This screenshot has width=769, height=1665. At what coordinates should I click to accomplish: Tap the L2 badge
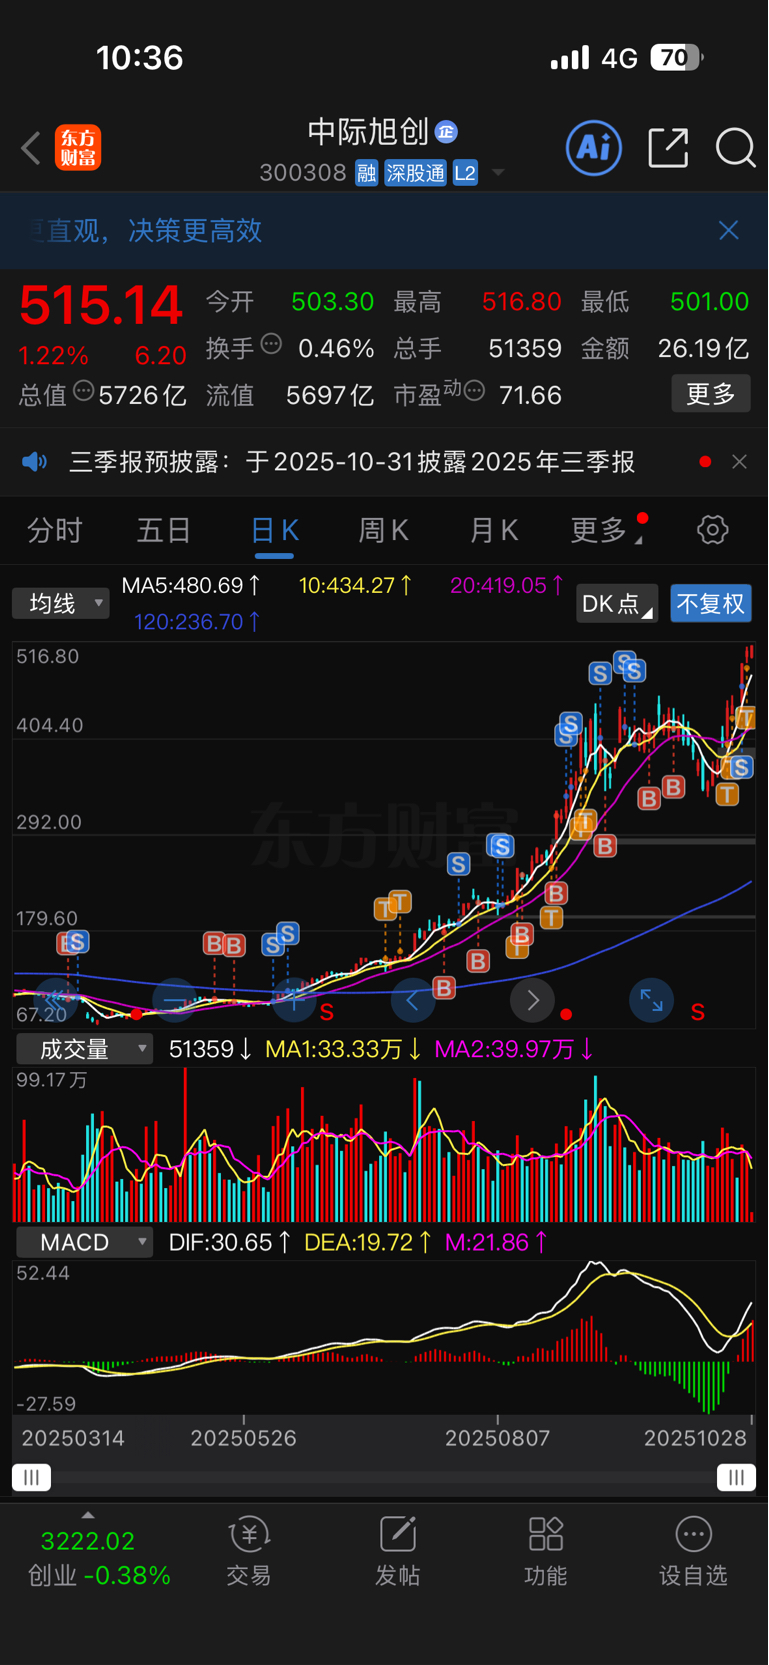[465, 173]
